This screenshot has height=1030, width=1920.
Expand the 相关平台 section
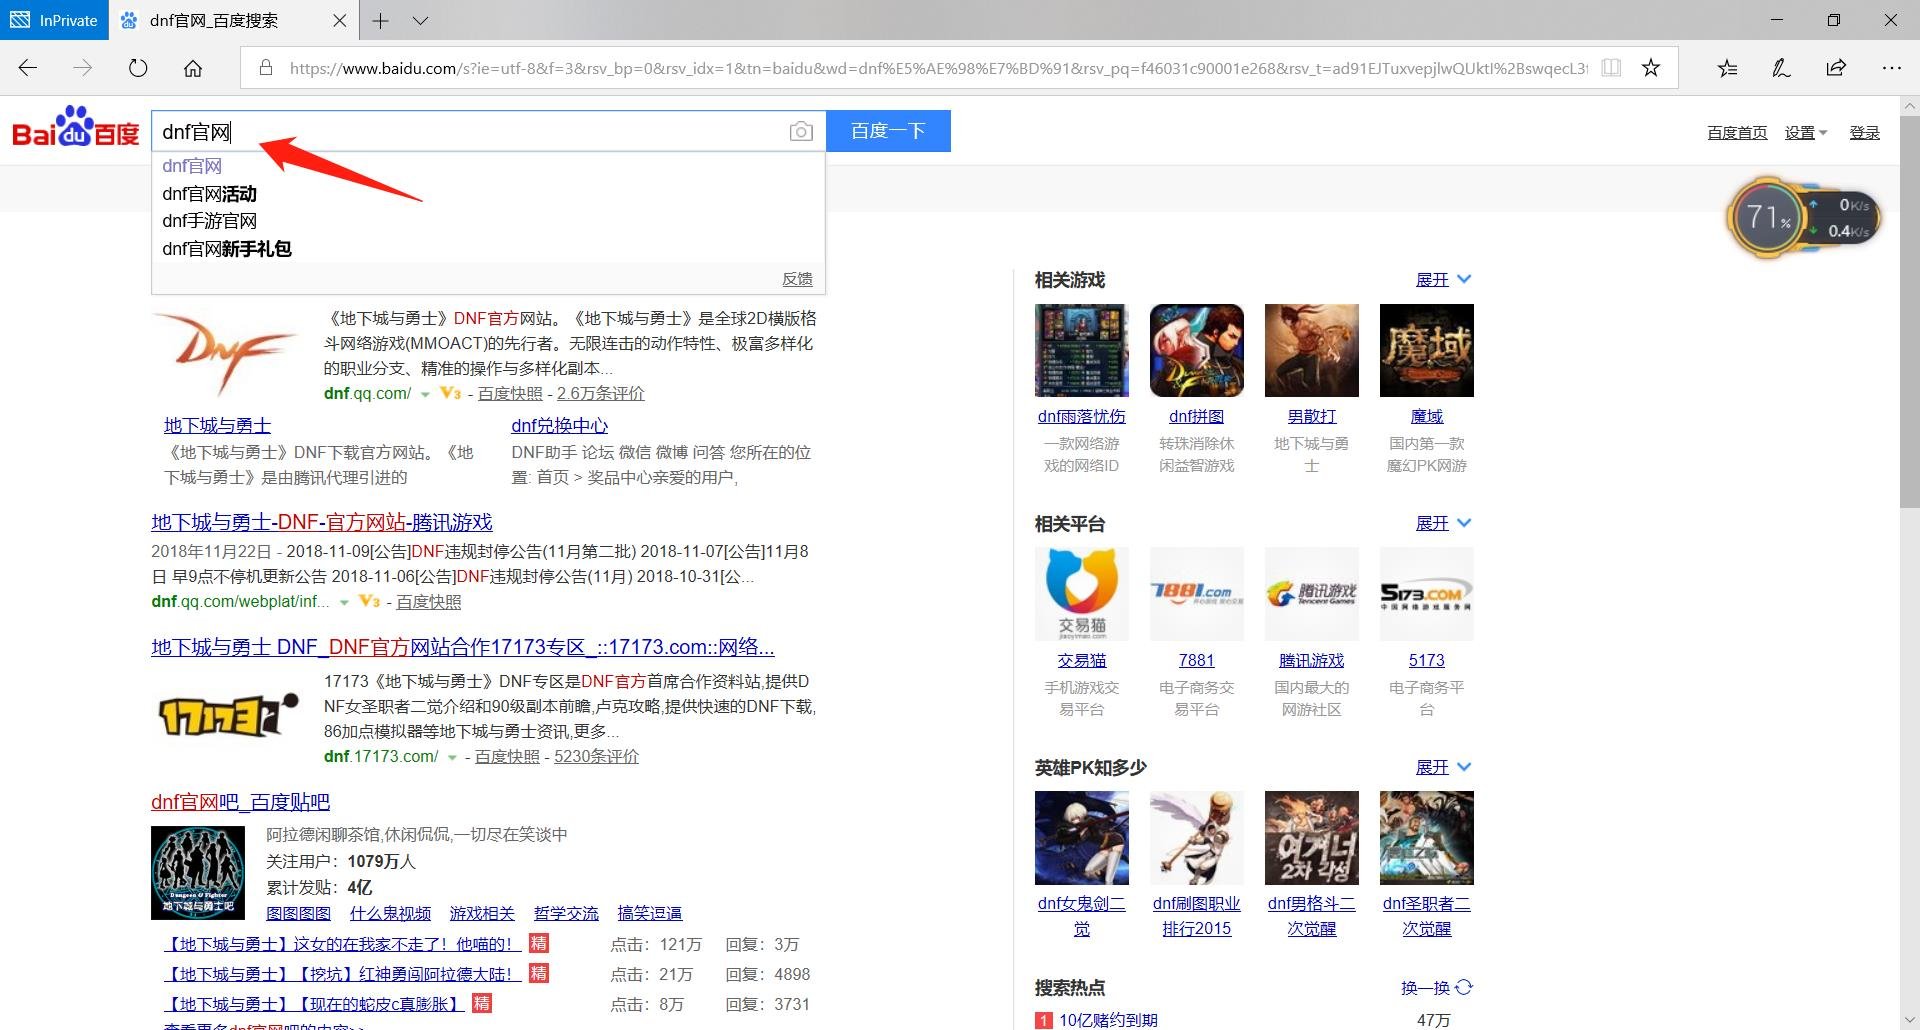click(1442, 524)
